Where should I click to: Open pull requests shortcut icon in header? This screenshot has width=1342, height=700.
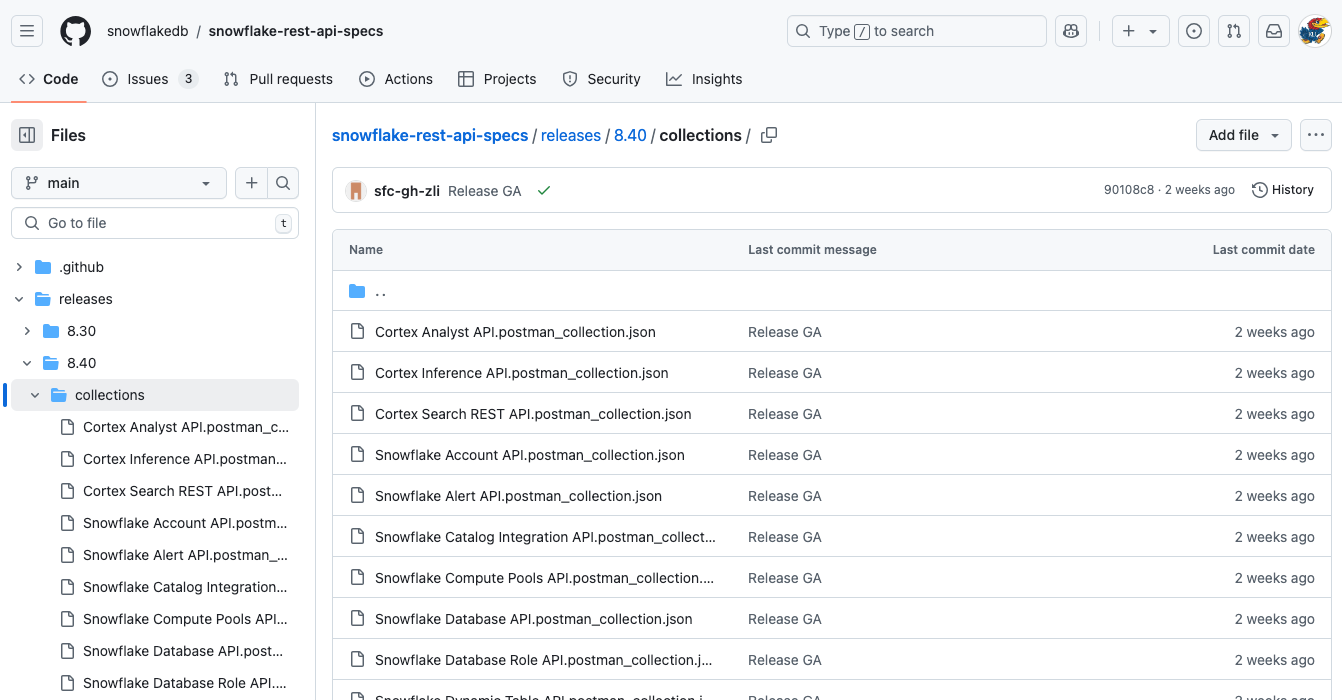1234,31
